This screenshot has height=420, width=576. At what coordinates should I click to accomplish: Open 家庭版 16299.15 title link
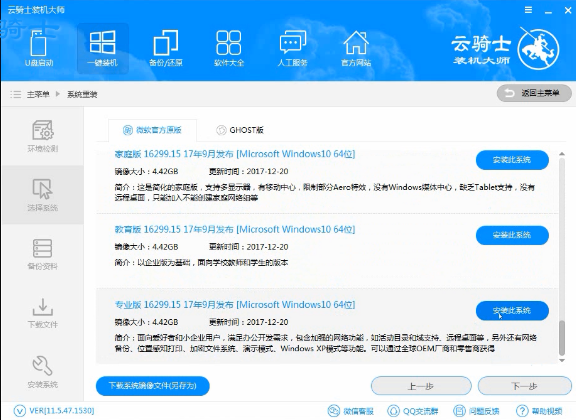coord(235,154)
